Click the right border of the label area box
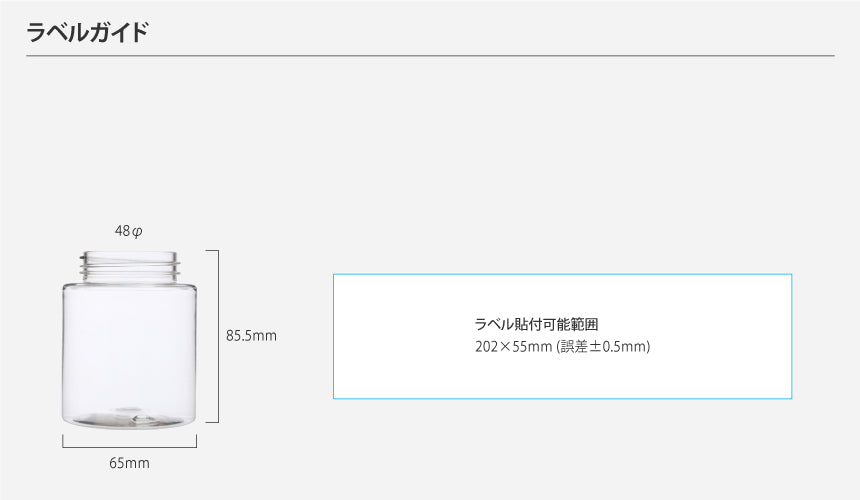 tap(791, 336)
